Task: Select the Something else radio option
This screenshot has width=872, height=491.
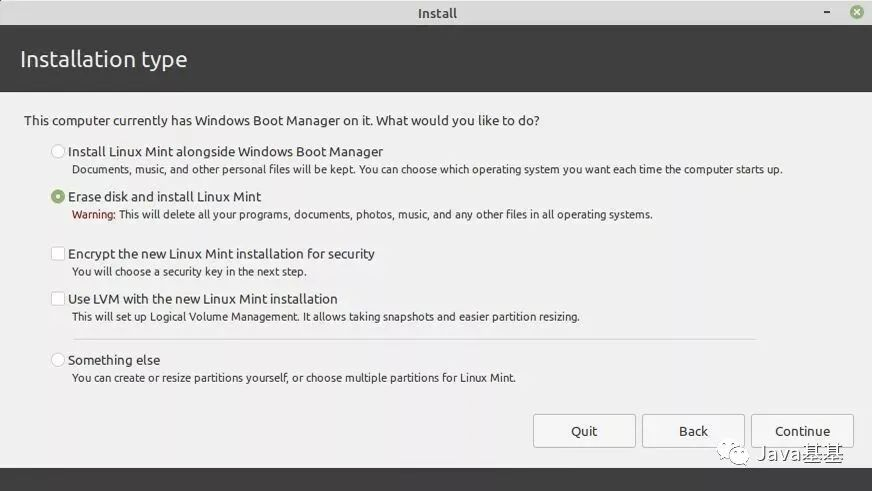Action: pos(58,360)
